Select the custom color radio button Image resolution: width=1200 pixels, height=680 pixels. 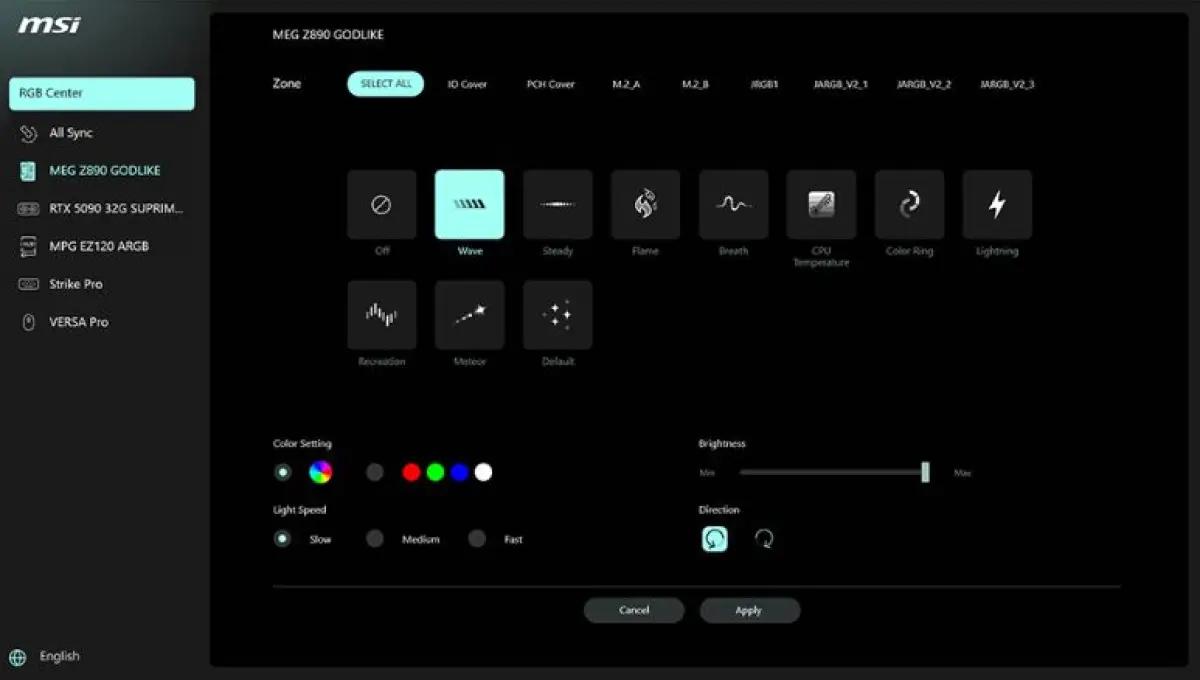375,472
